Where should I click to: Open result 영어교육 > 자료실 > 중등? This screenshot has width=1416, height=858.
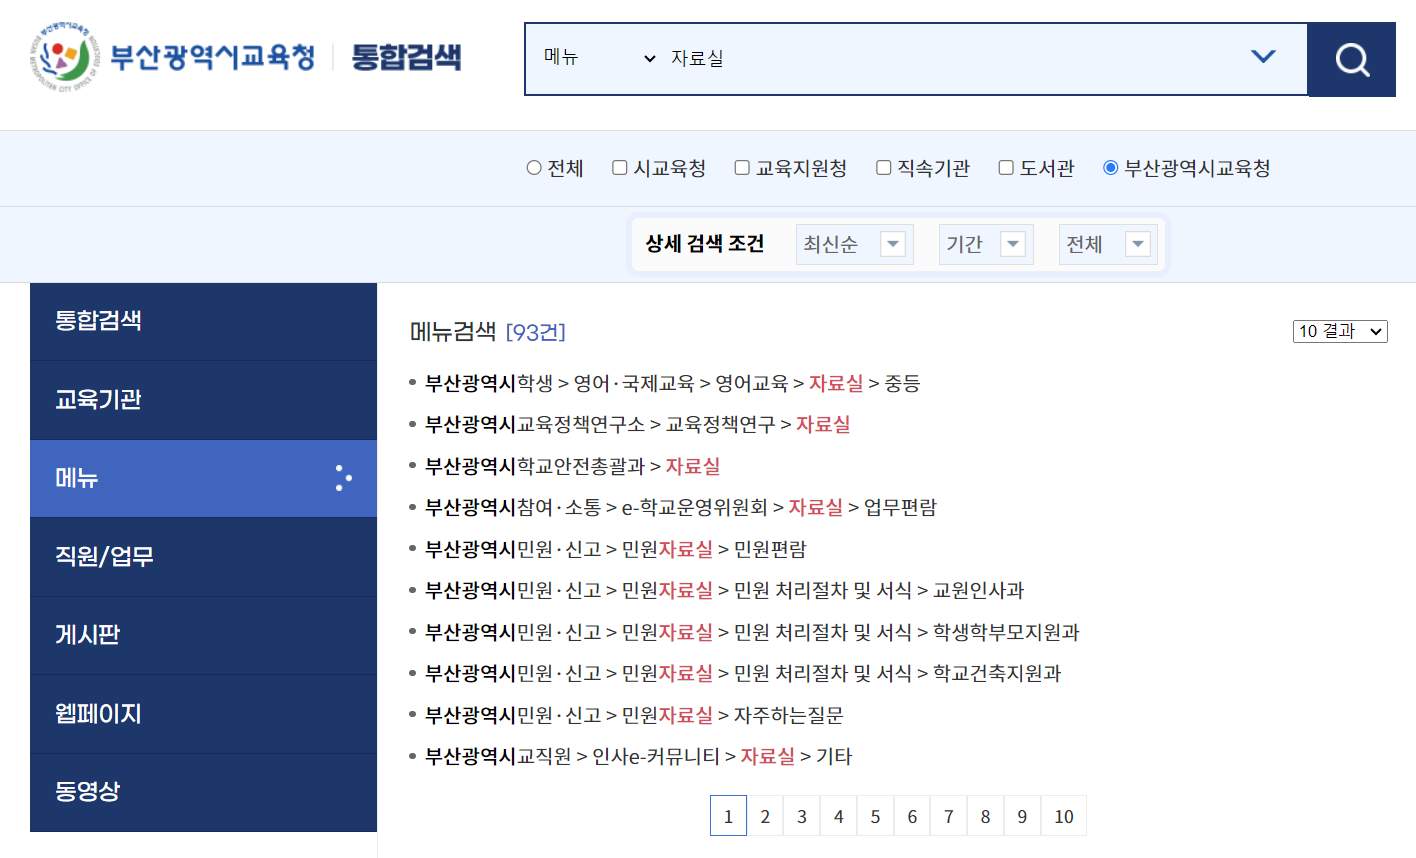coord(672,383)
